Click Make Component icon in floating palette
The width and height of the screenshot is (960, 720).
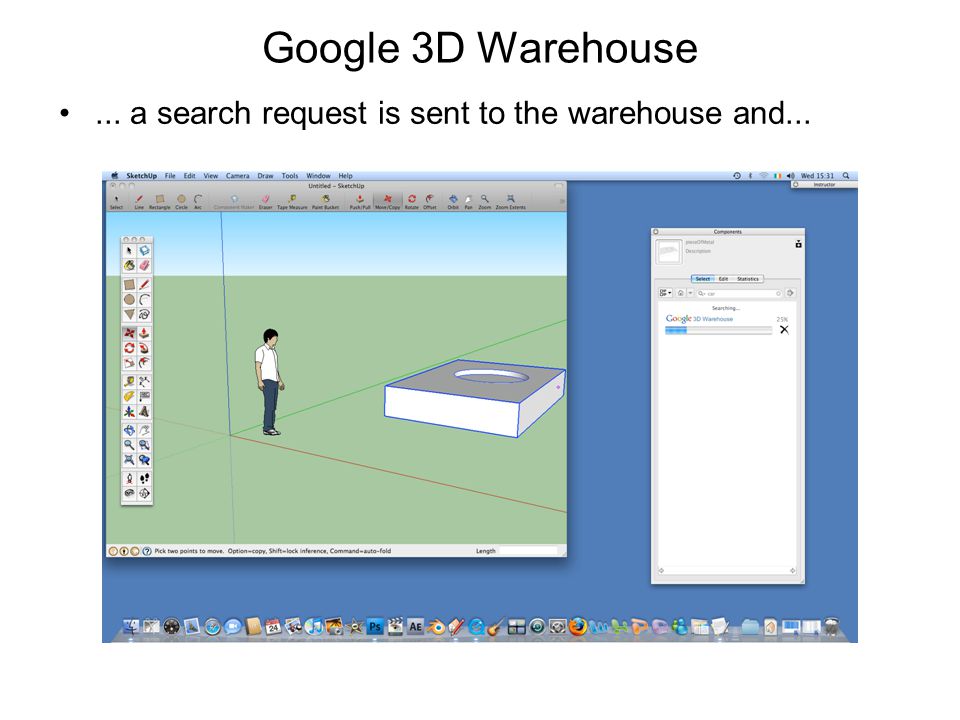[144, 250]
